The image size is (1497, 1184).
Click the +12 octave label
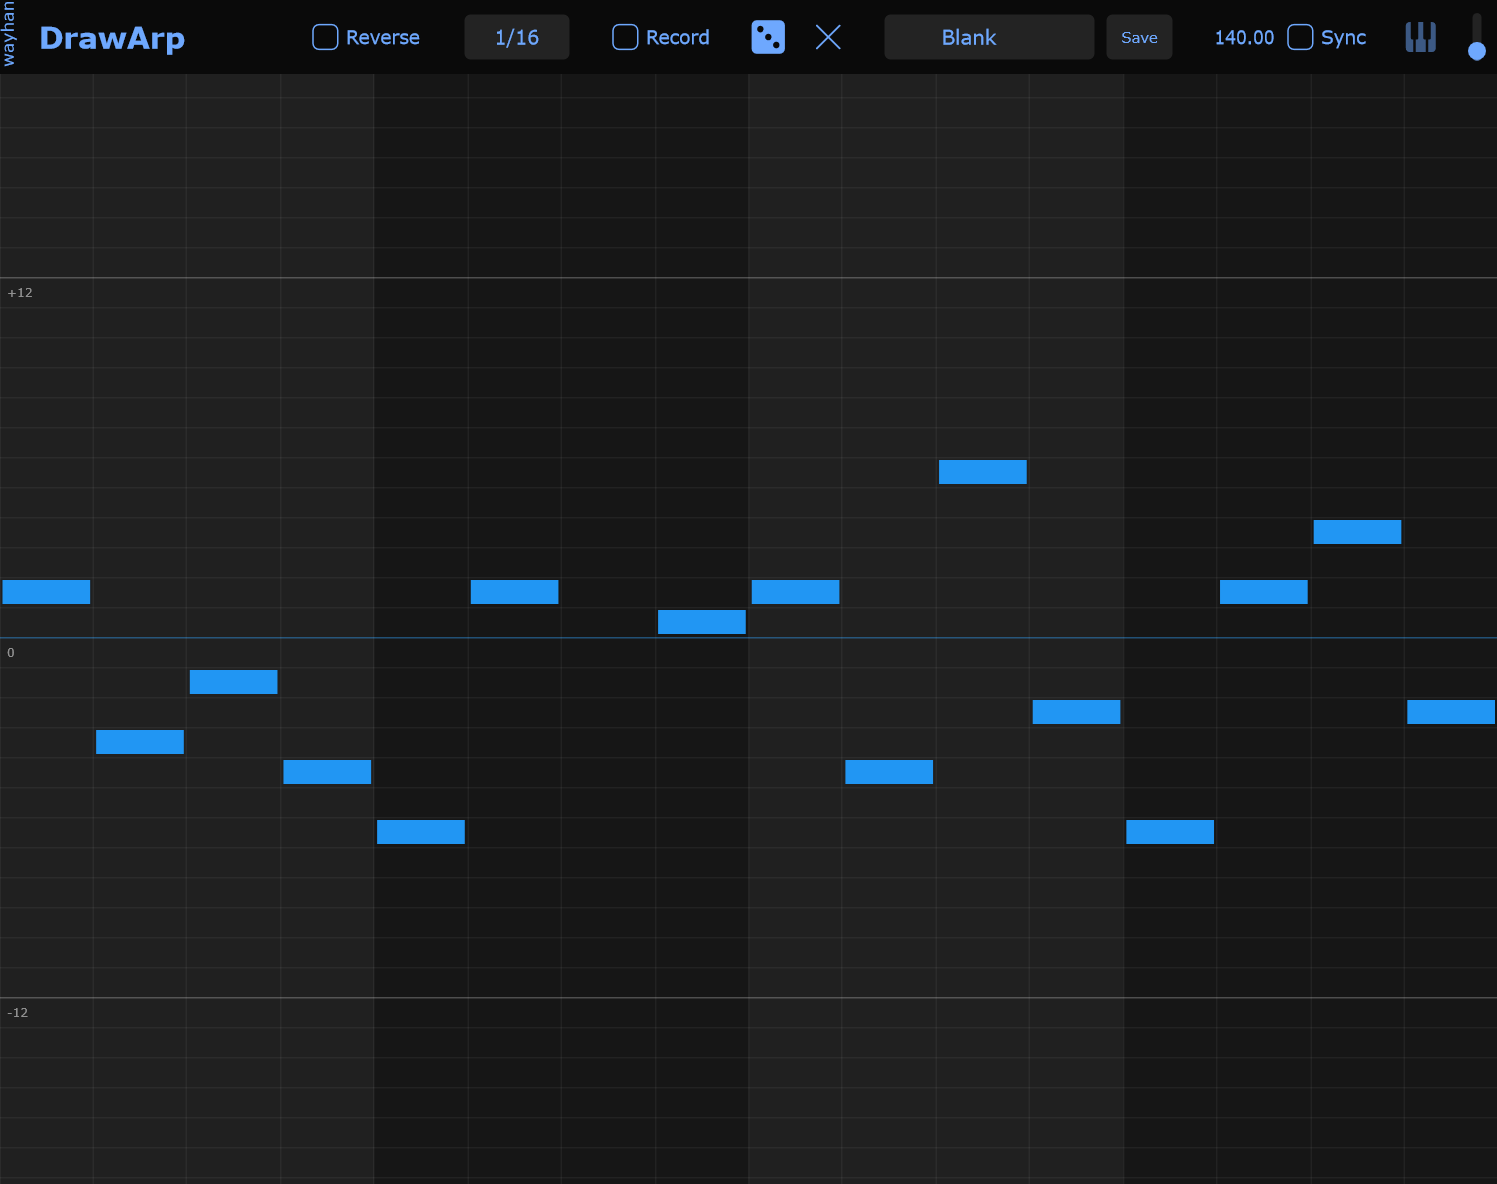click(20, 293)
